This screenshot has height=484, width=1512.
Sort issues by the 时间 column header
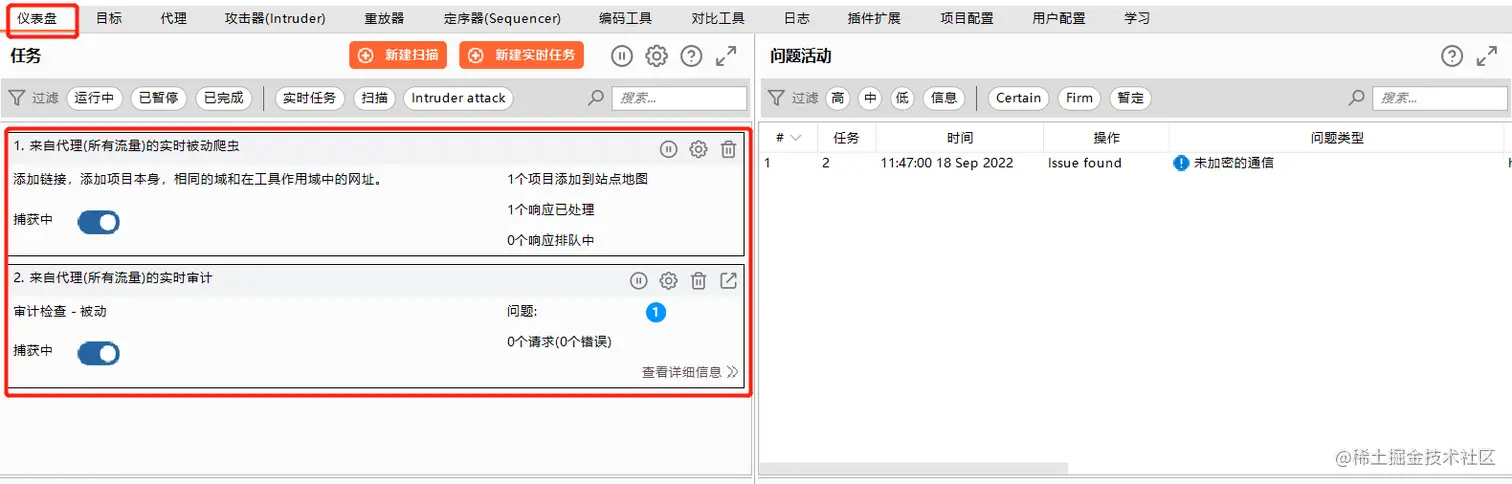click(960, 138)
